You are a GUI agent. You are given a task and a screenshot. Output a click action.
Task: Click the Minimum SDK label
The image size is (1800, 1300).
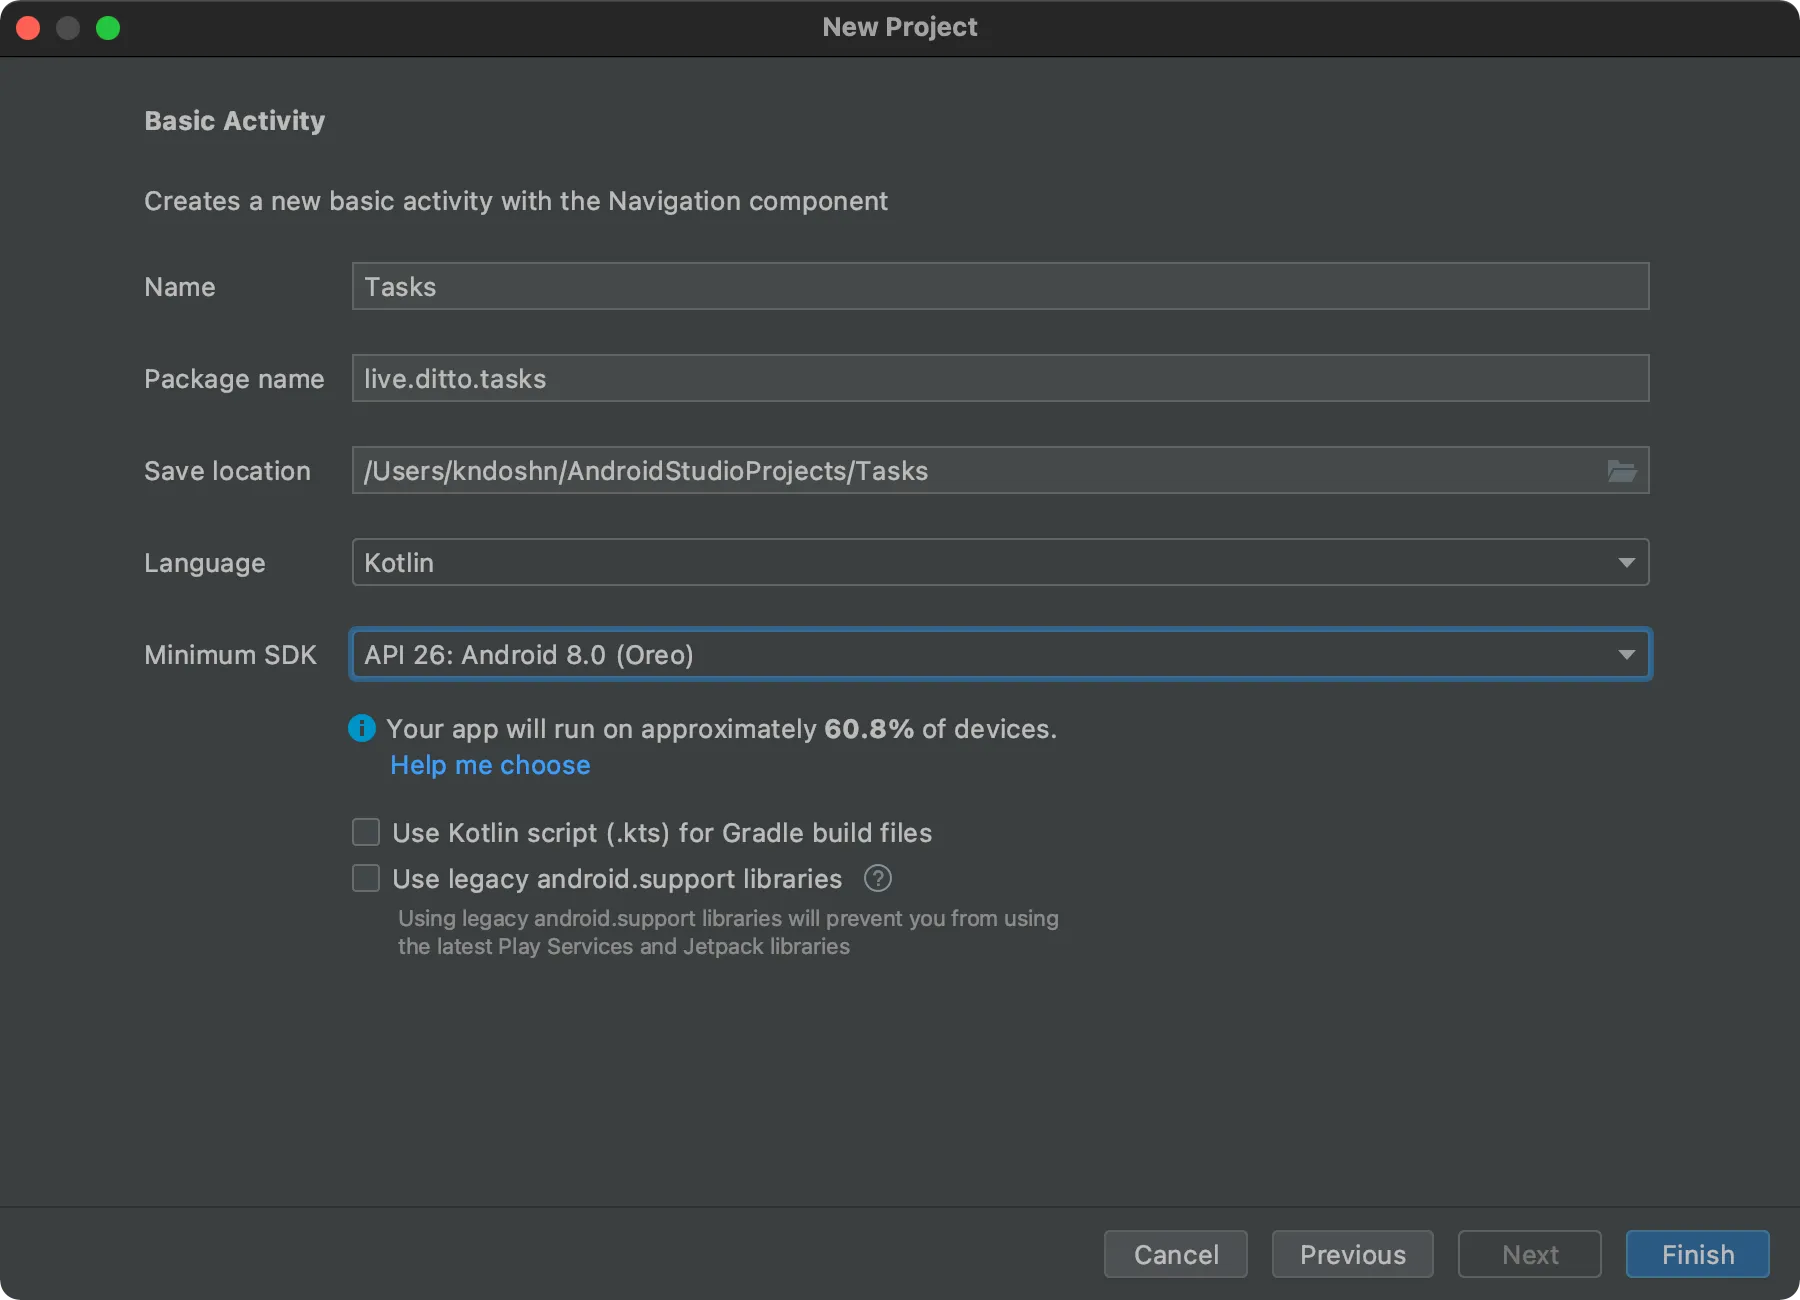(230, 655)
